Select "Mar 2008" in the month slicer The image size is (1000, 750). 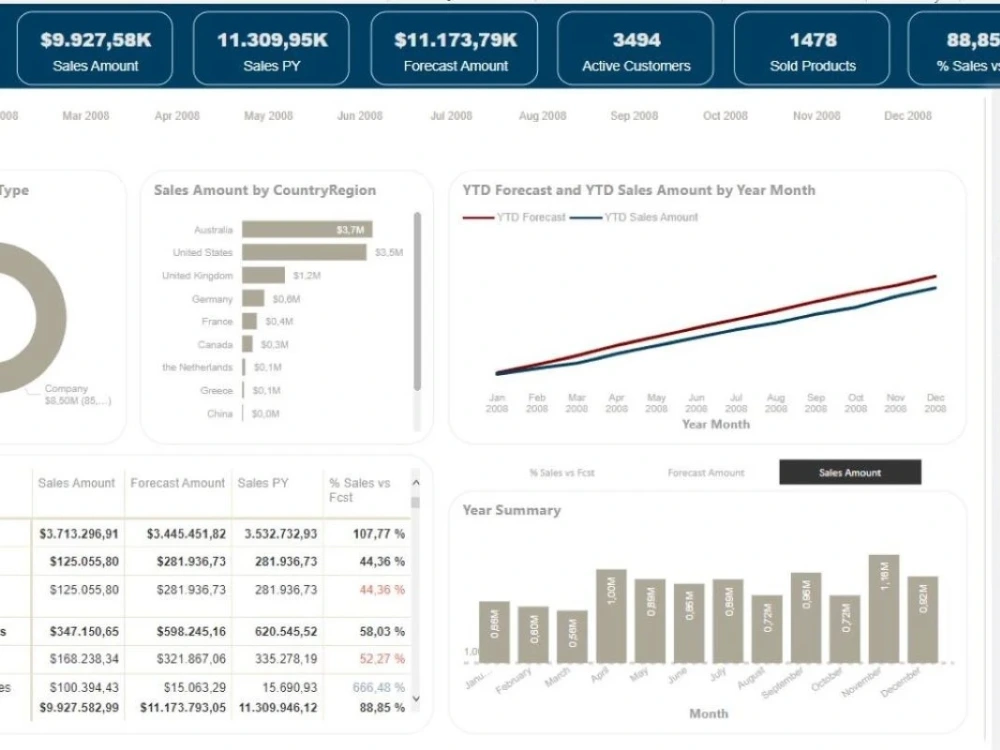85,115
